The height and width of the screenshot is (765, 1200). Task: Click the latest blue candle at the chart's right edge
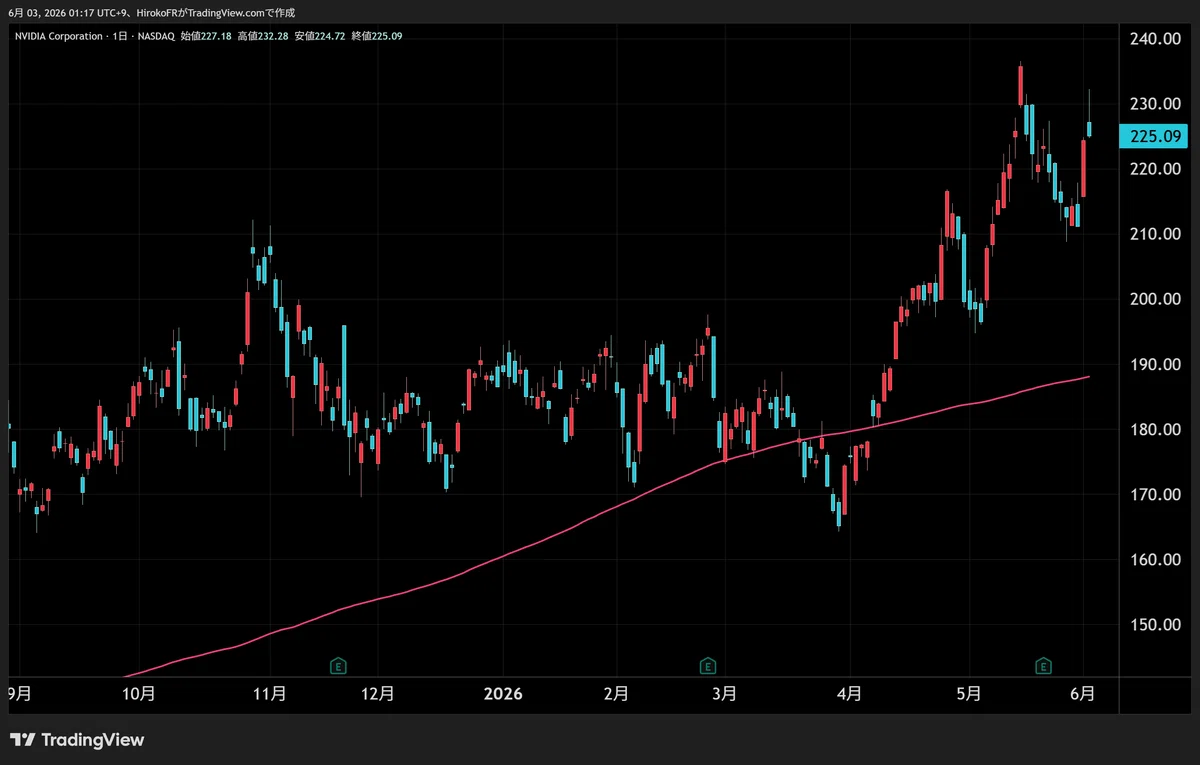[1089, 129]
